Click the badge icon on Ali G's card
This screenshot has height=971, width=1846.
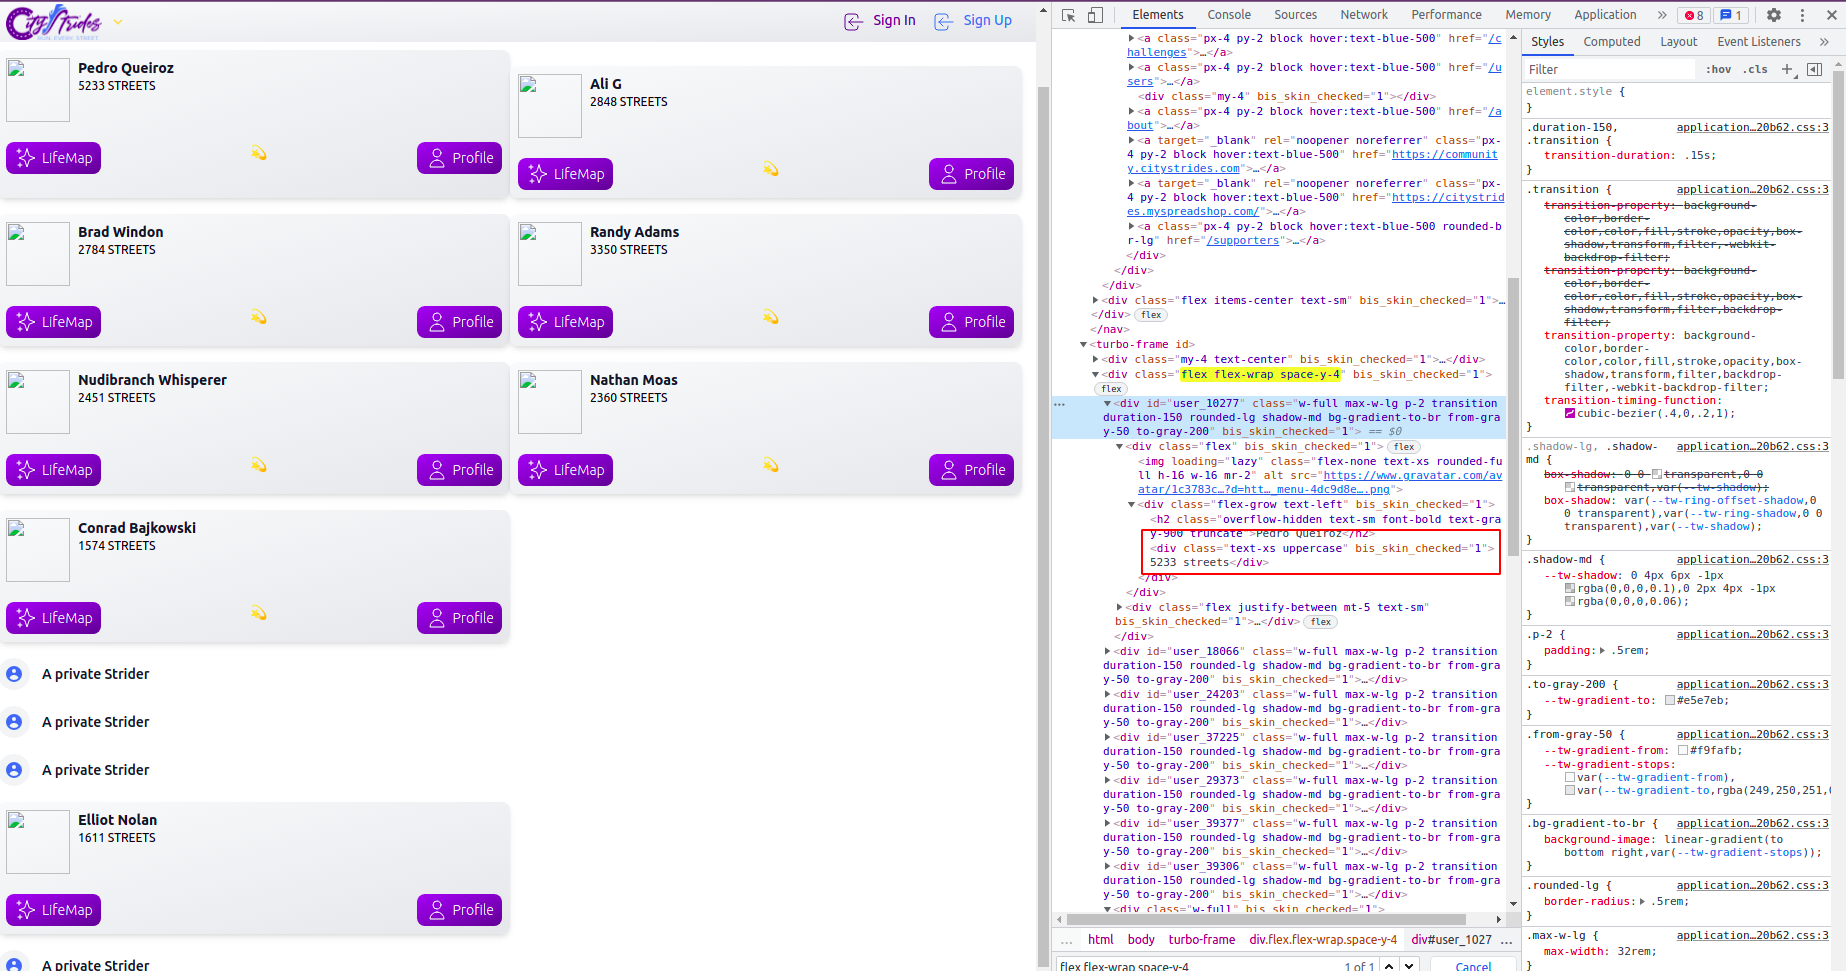click(x=771, y=169)
